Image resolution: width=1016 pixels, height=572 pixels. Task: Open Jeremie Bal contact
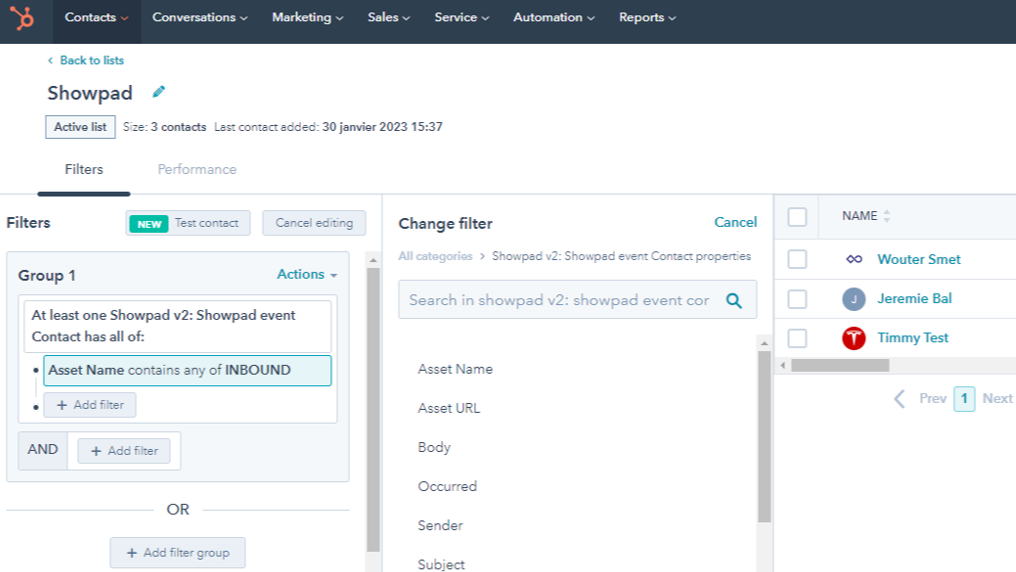(x=914, y=299)
